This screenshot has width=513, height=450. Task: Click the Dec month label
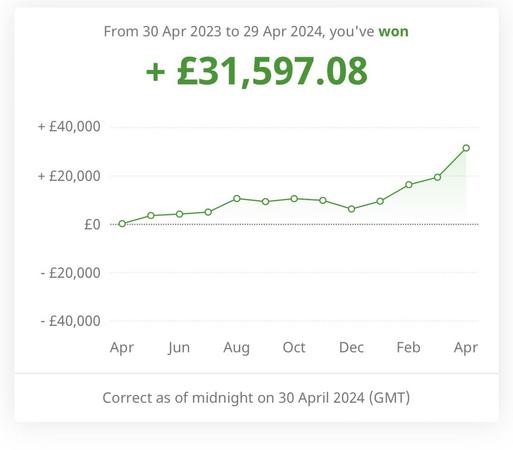click(x=351, y=347)
